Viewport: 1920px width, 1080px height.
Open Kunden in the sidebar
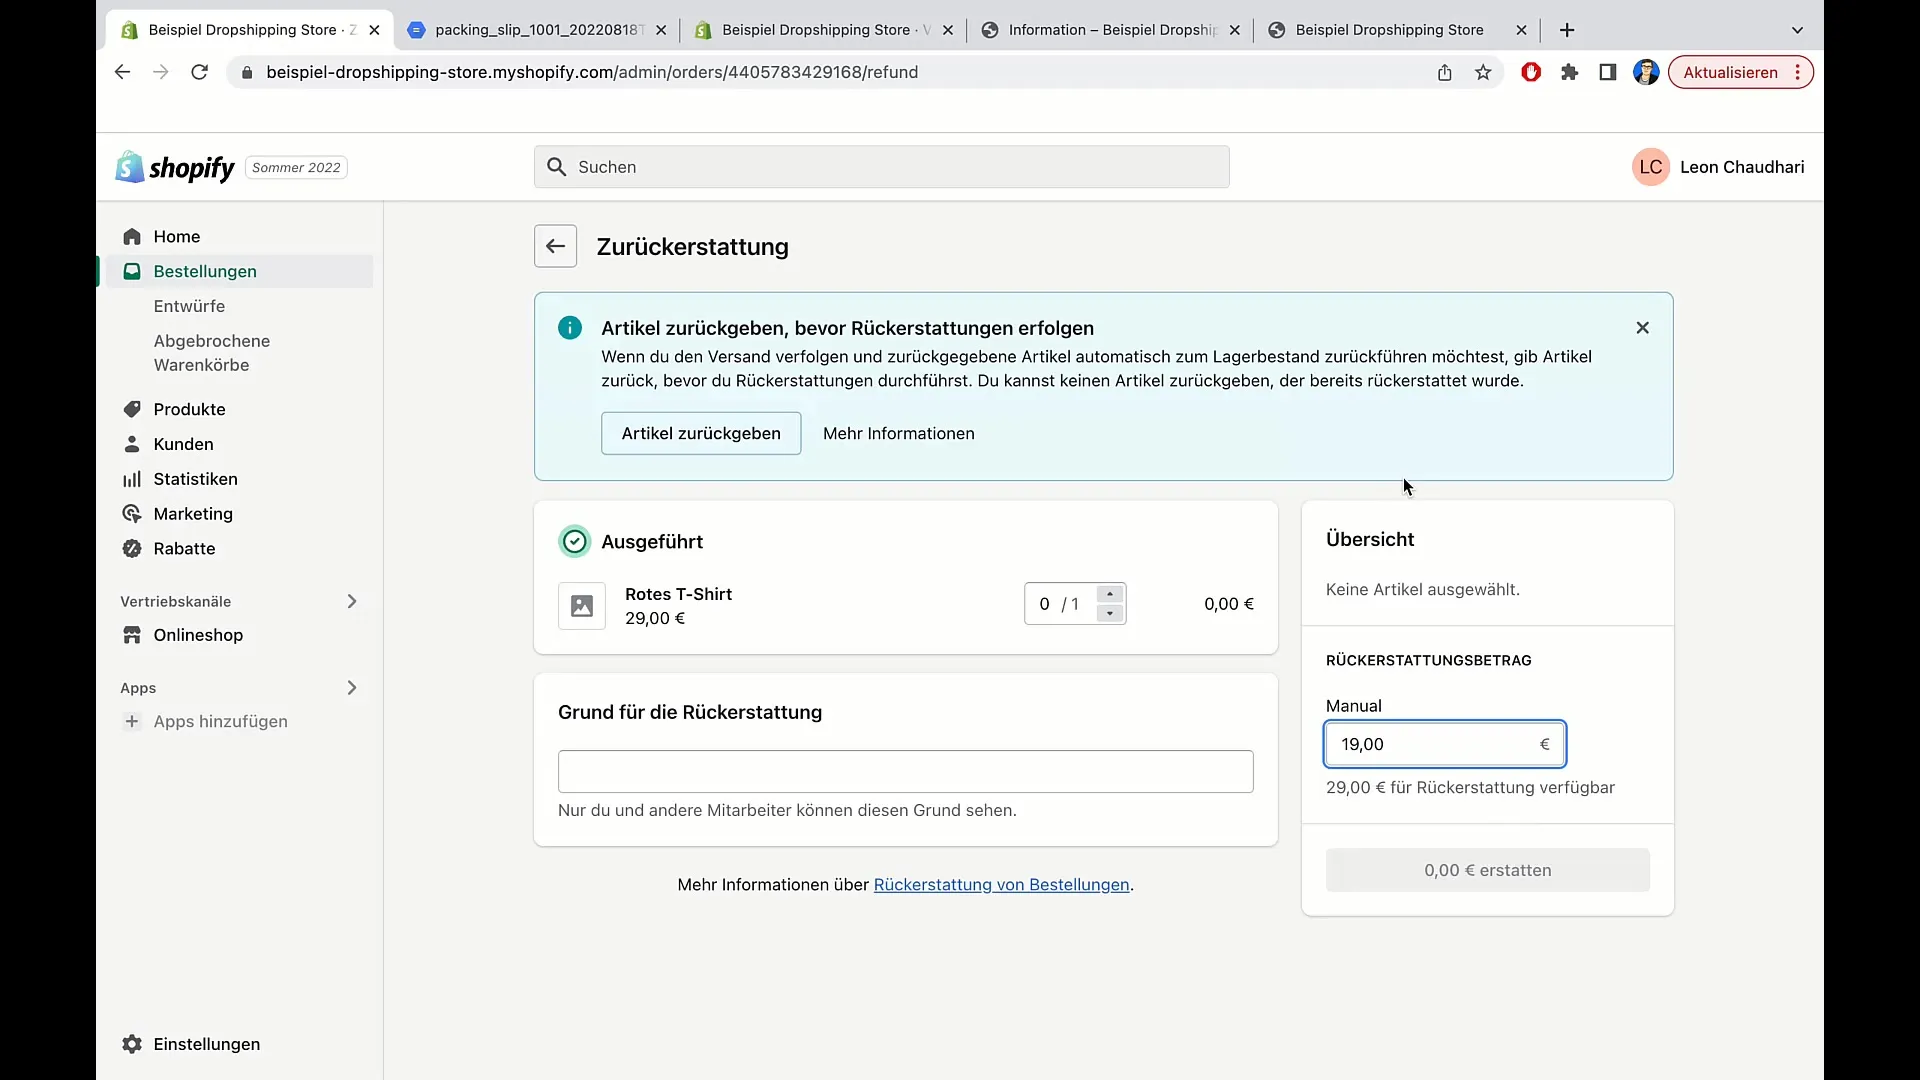(183, 444)
